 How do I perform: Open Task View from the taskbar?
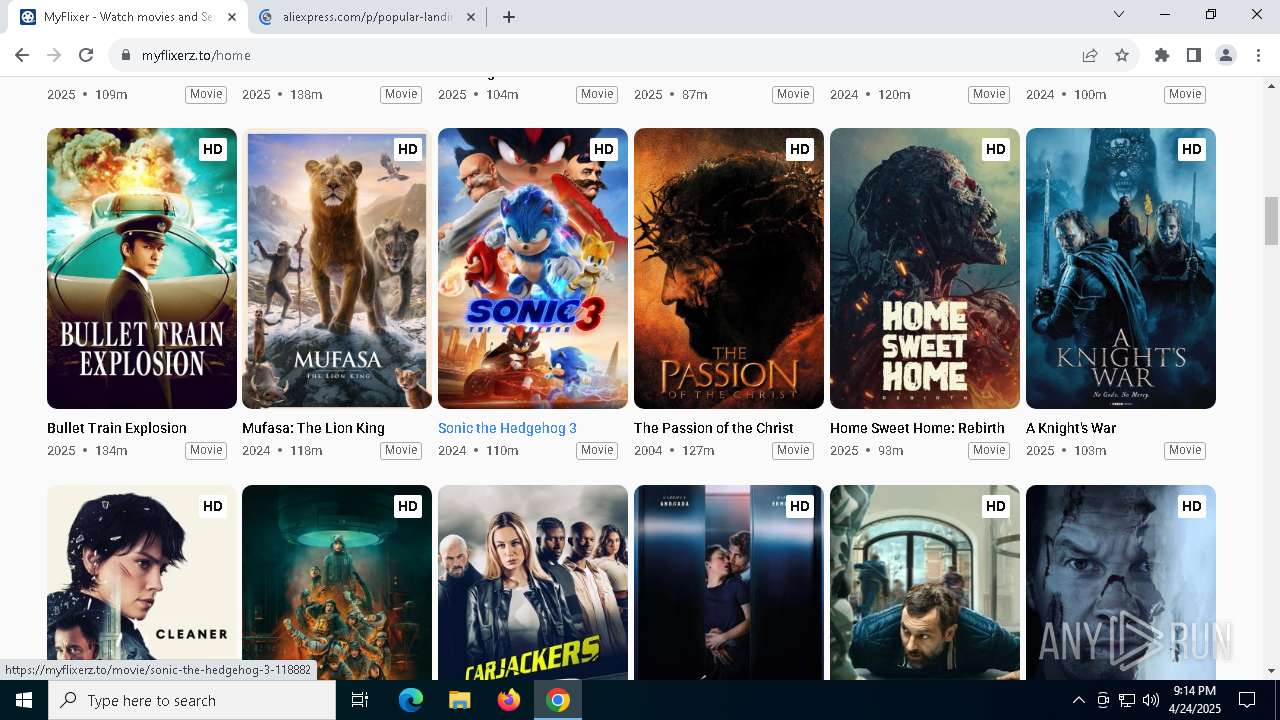360,700
